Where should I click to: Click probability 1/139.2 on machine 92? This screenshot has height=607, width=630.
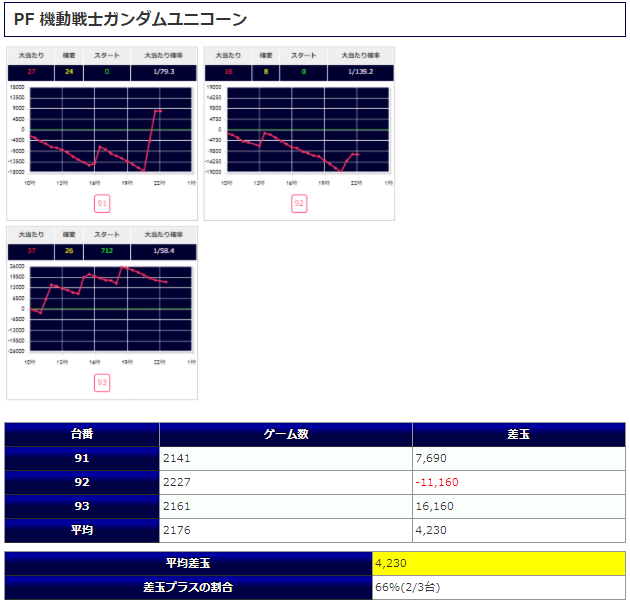coord(360,72)
